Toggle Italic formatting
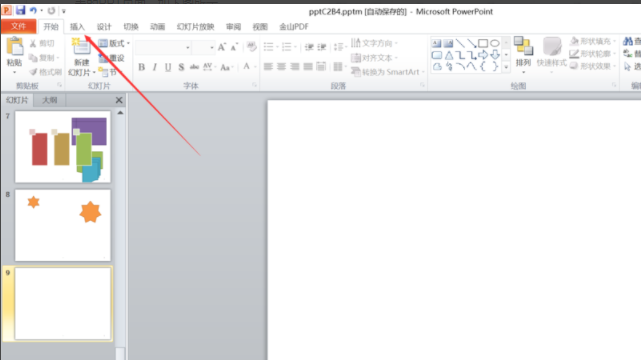 (x=155, y=67)
